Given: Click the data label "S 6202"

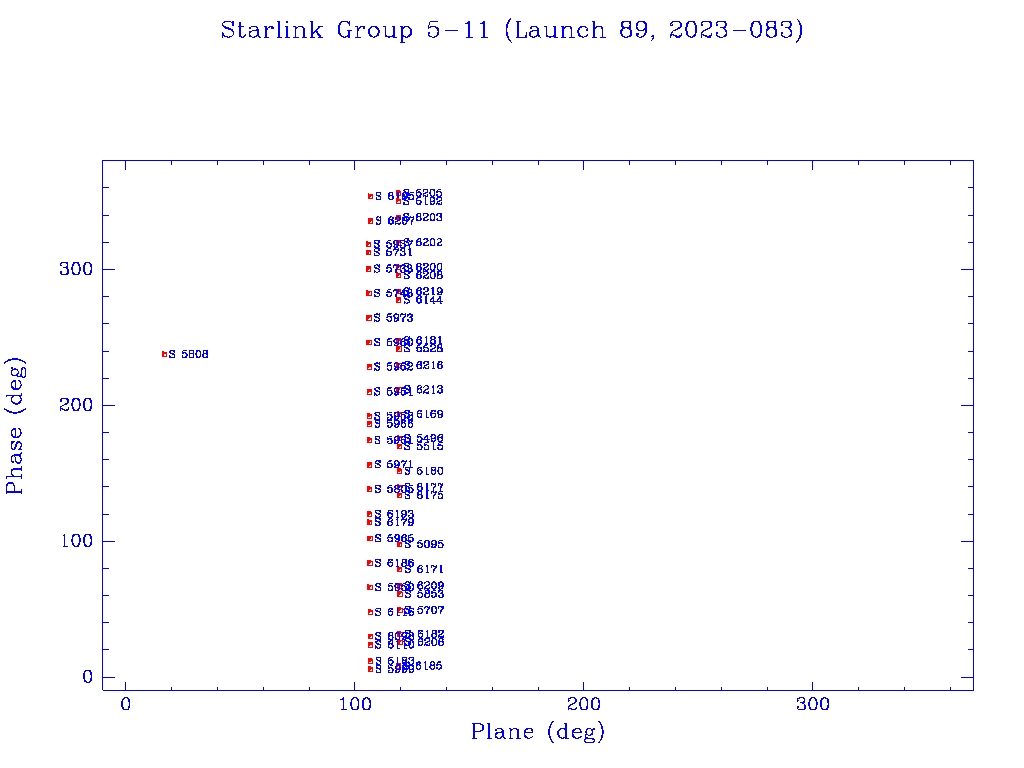Looking at the screenshot, I should (x=423, y=242).
